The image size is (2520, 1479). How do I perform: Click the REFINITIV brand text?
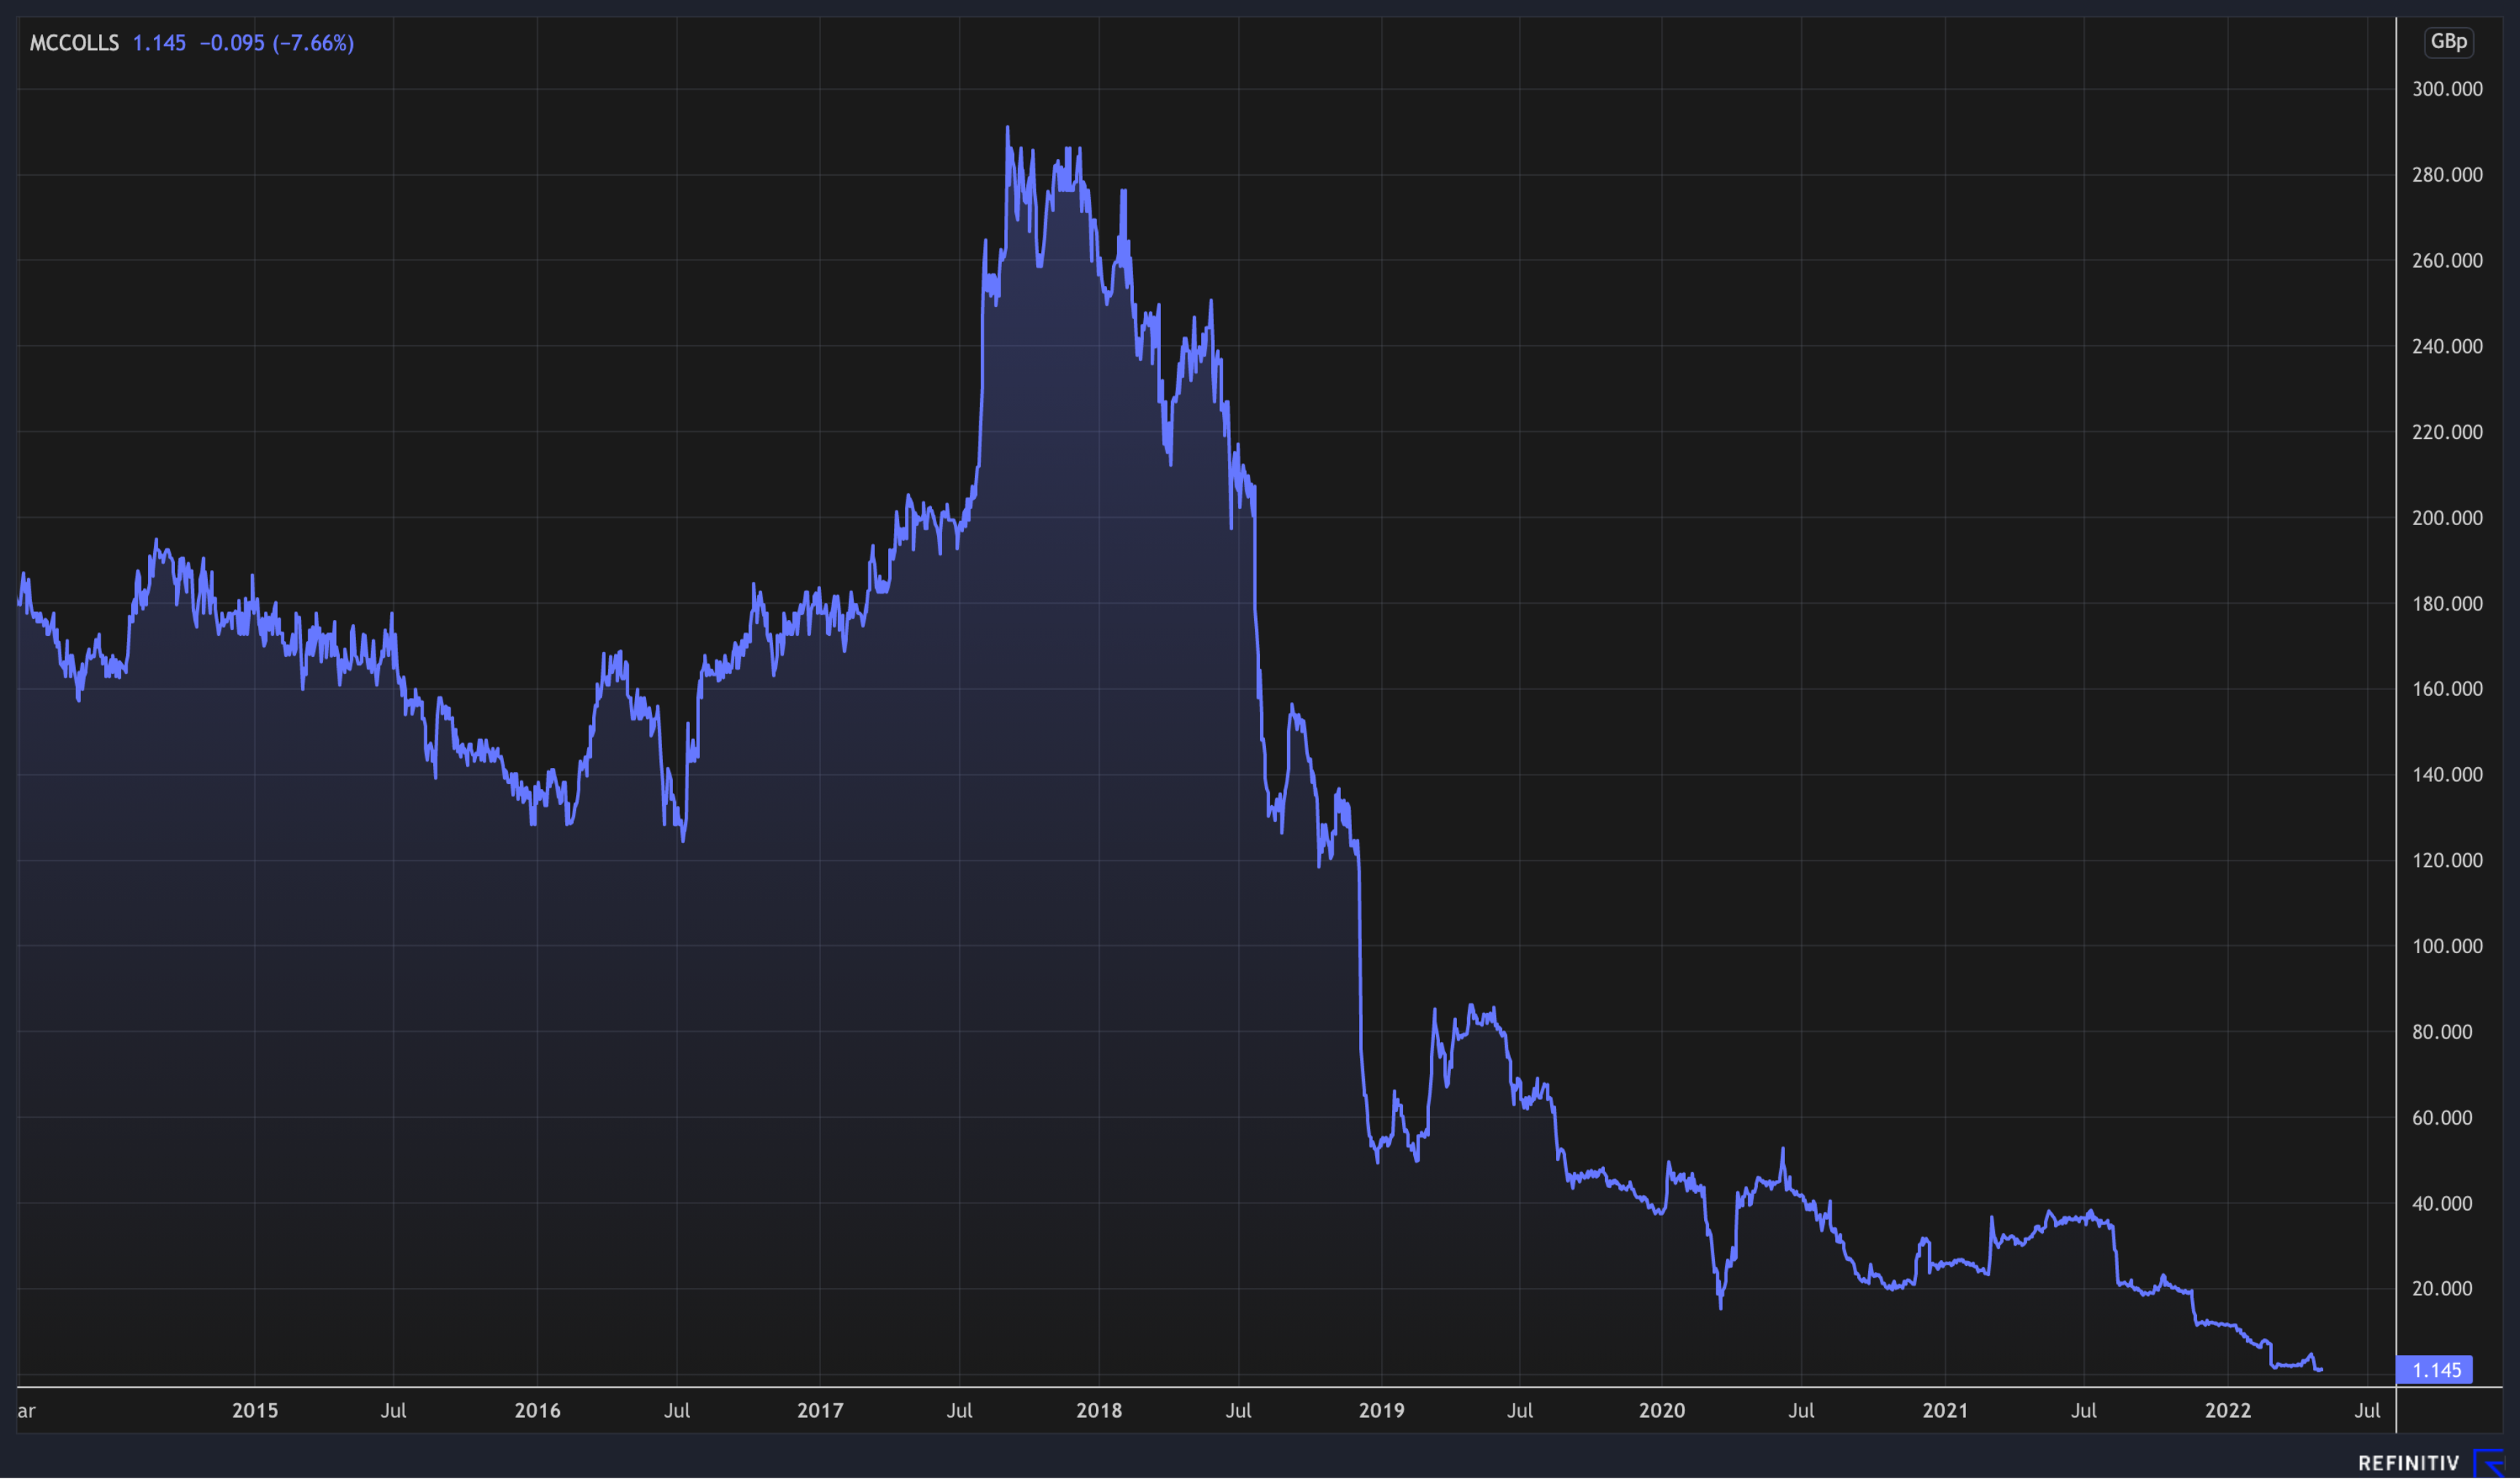click(x=2408, y=1463)
